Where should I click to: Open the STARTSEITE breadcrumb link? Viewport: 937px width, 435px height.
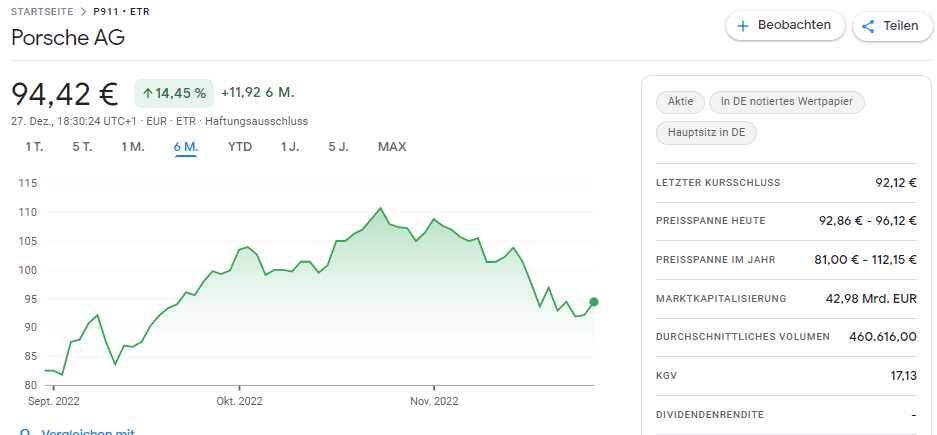(42, 11)
